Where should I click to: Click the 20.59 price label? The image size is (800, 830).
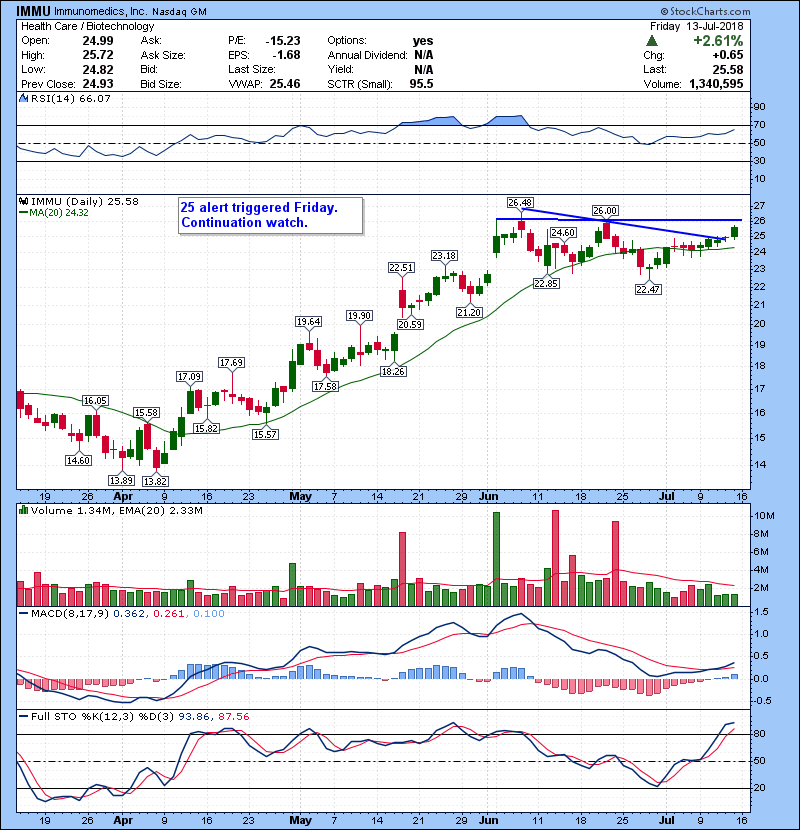click(x=410, y=324)
